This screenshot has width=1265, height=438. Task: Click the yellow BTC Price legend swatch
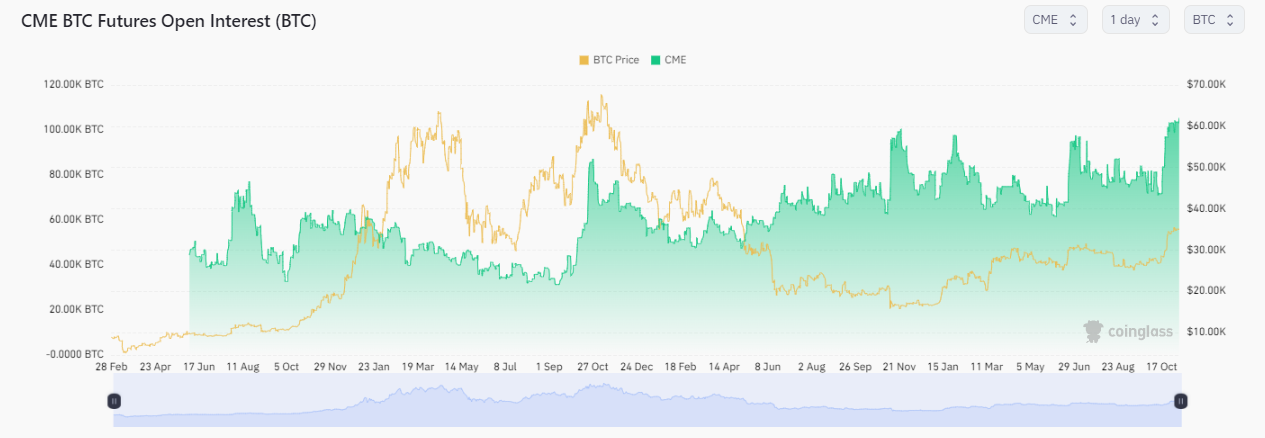[x=584, y=60]
